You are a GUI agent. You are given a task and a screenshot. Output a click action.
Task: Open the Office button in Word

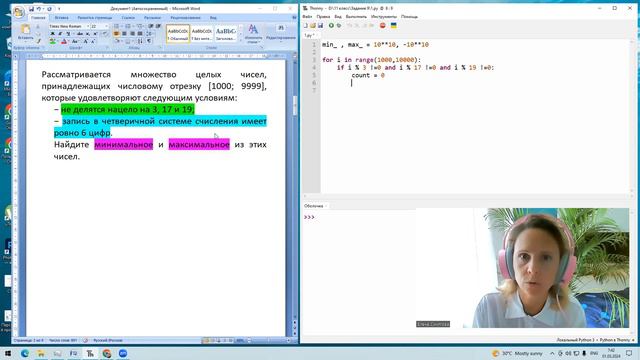pos(19,11)
